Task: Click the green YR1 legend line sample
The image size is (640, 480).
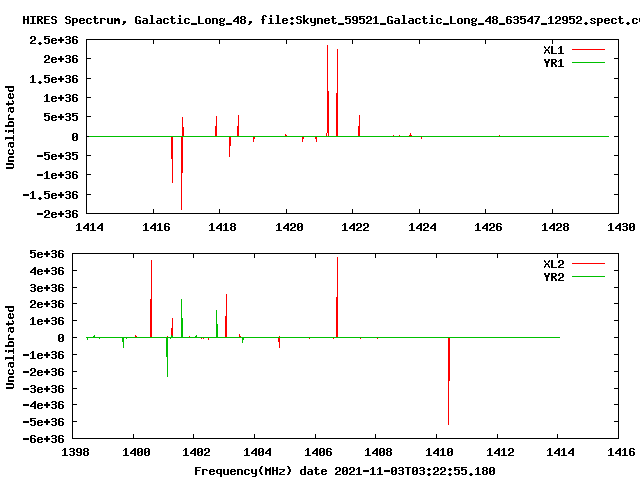Action: [588, 62]
